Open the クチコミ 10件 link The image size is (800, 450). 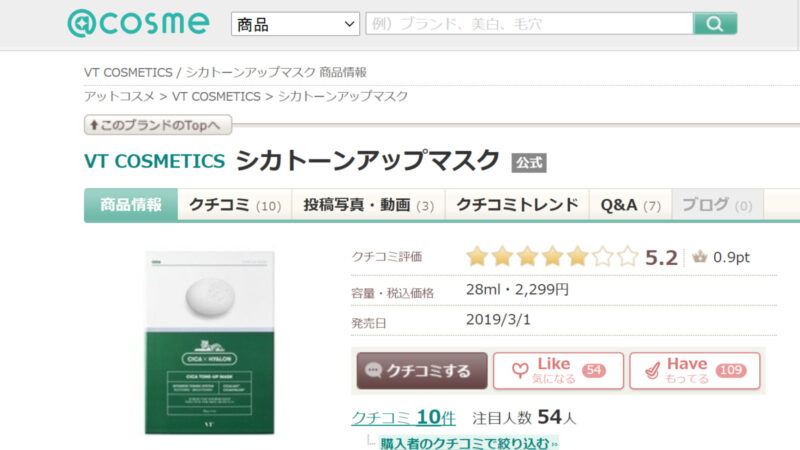point(403,418)
